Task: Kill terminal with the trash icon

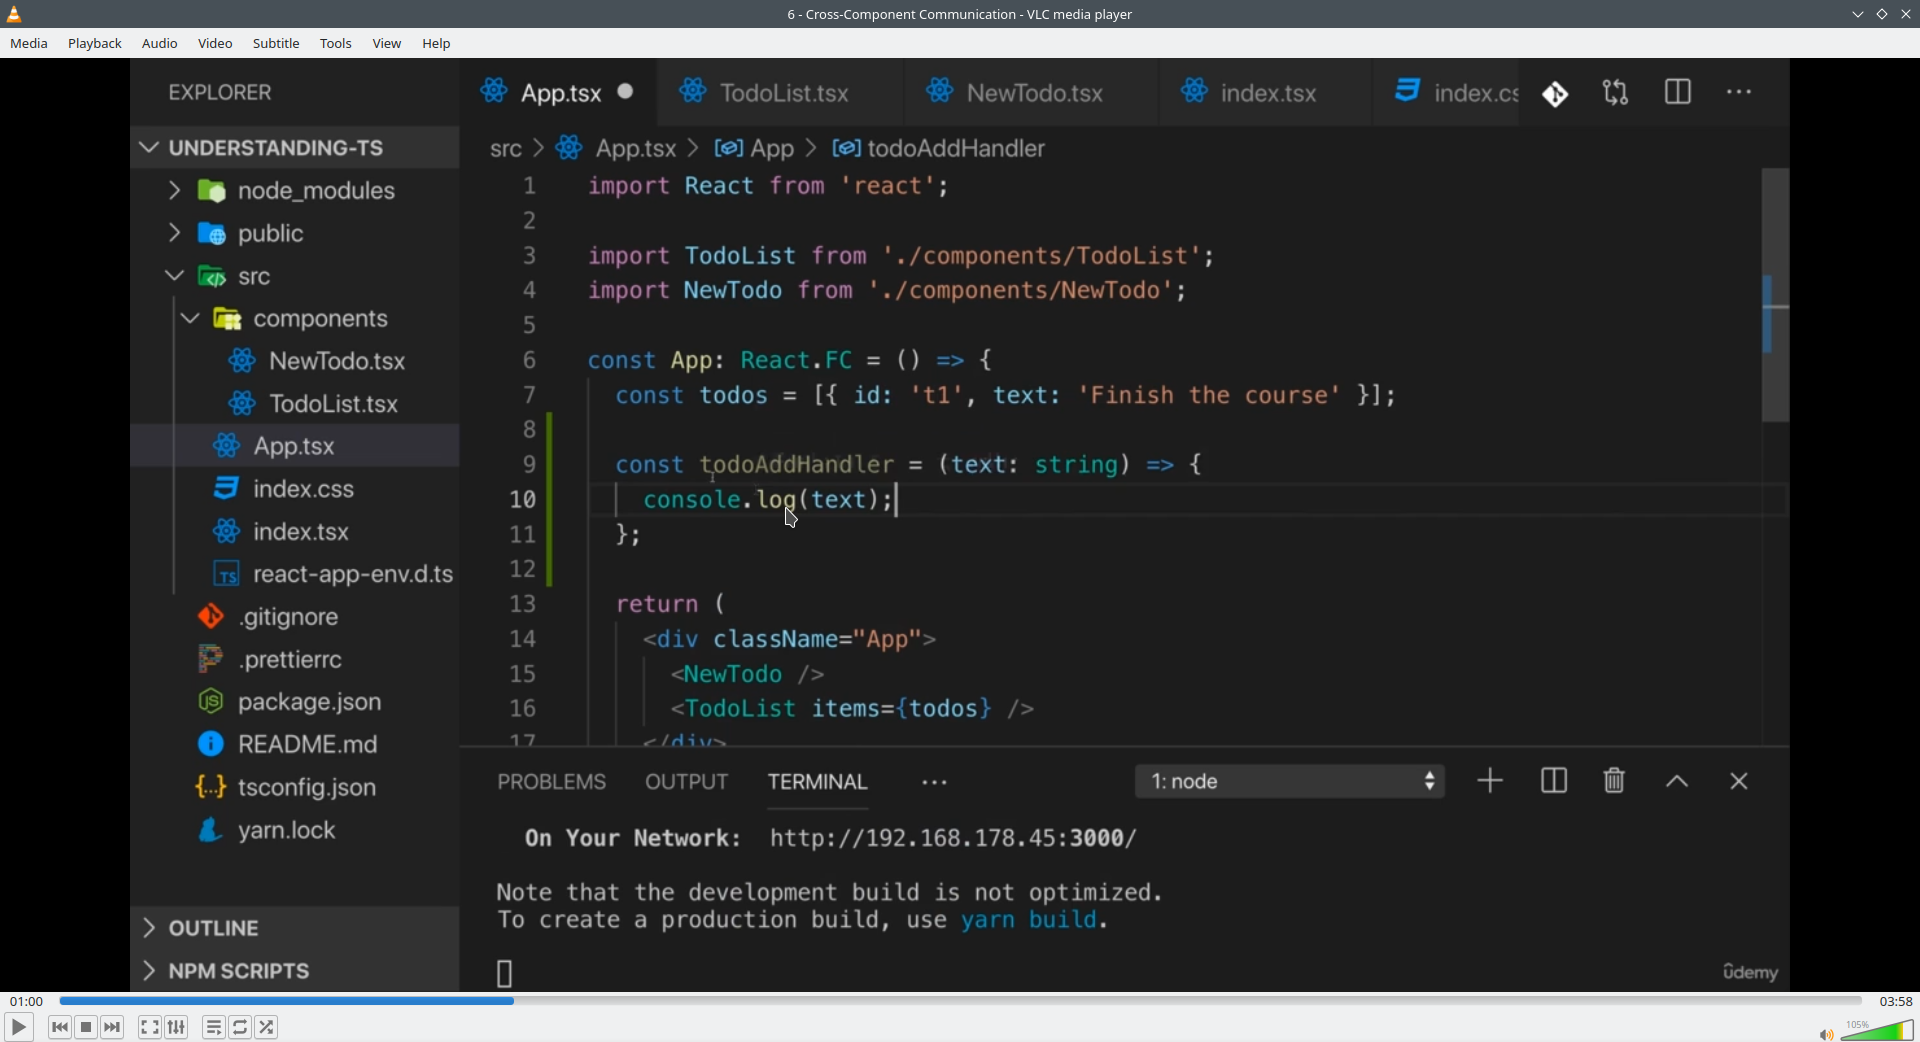Action: point(1615,781)
